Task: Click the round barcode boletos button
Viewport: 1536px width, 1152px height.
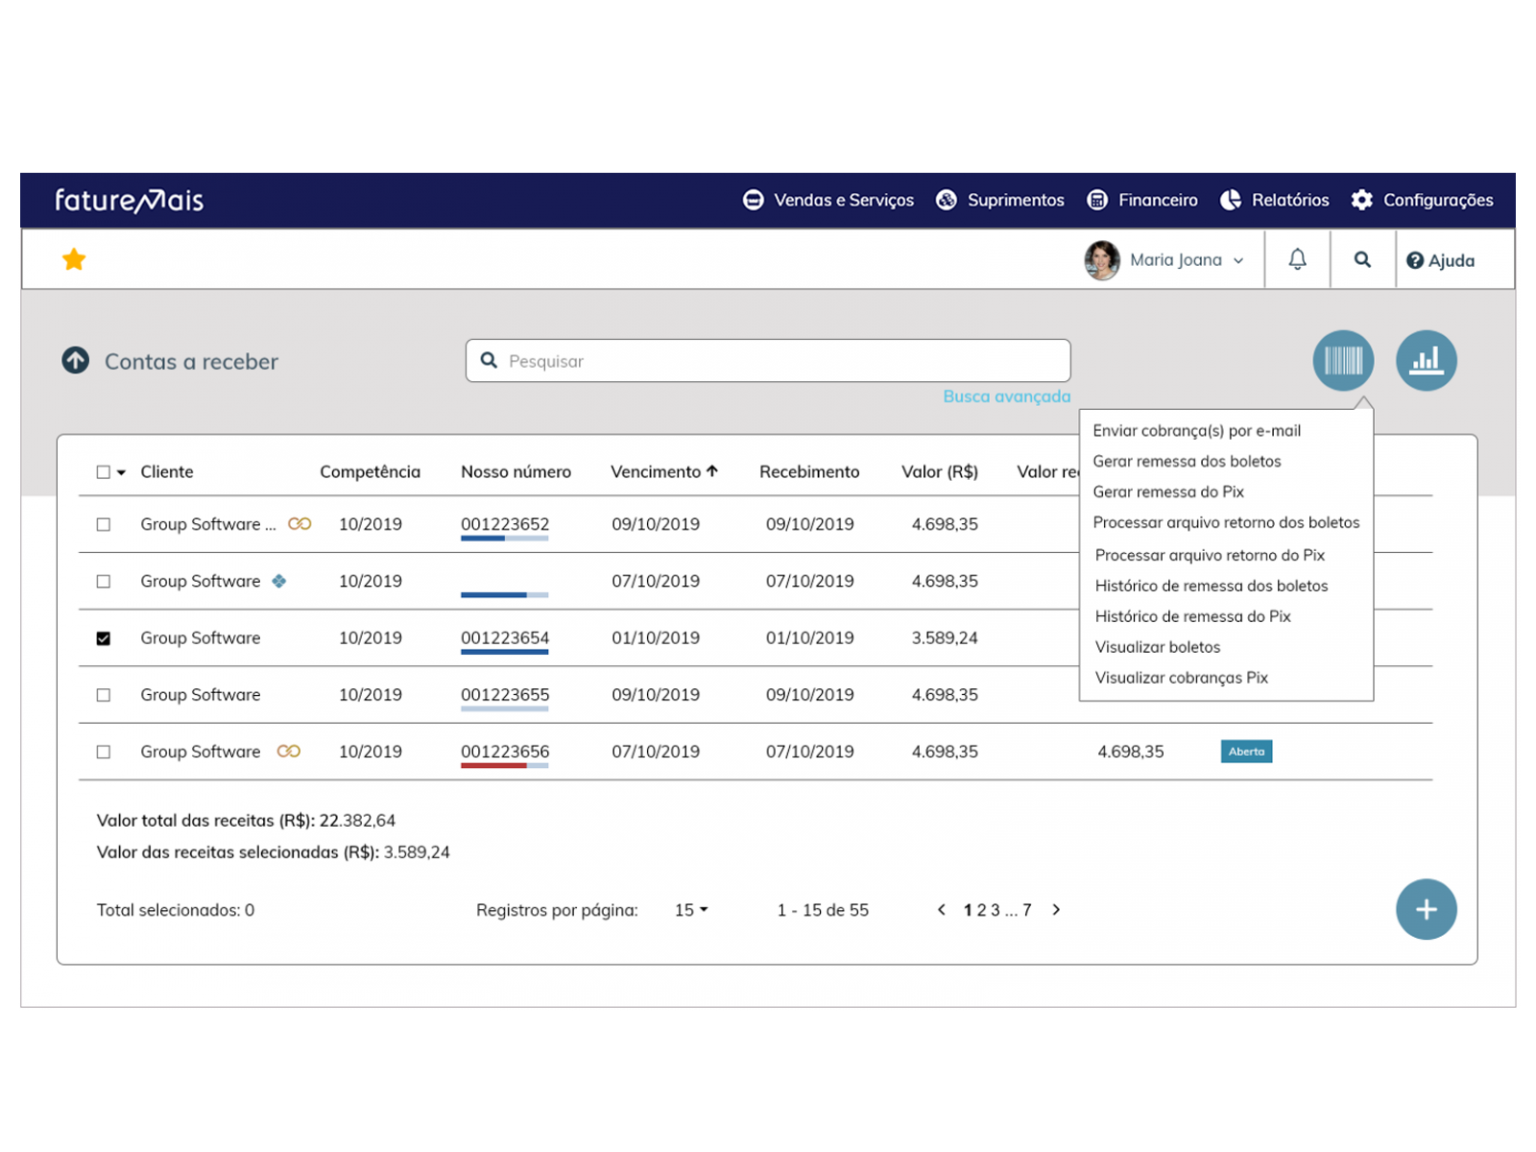Action: click(x=1343, y=360)
